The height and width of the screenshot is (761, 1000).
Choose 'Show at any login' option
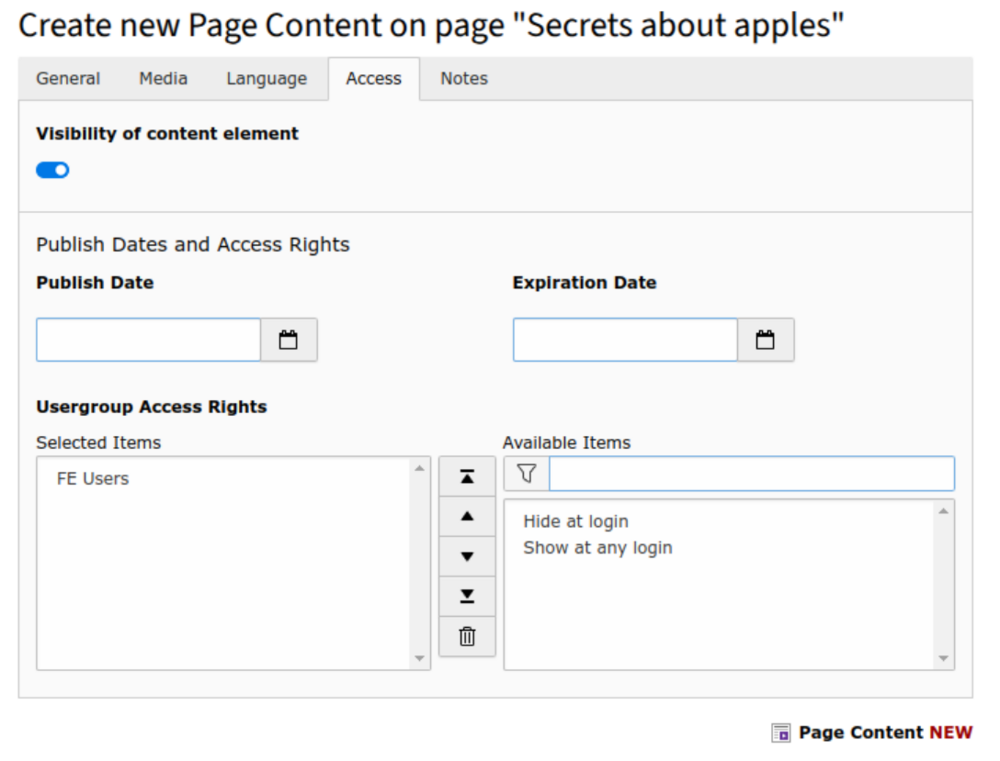point(598,548)
